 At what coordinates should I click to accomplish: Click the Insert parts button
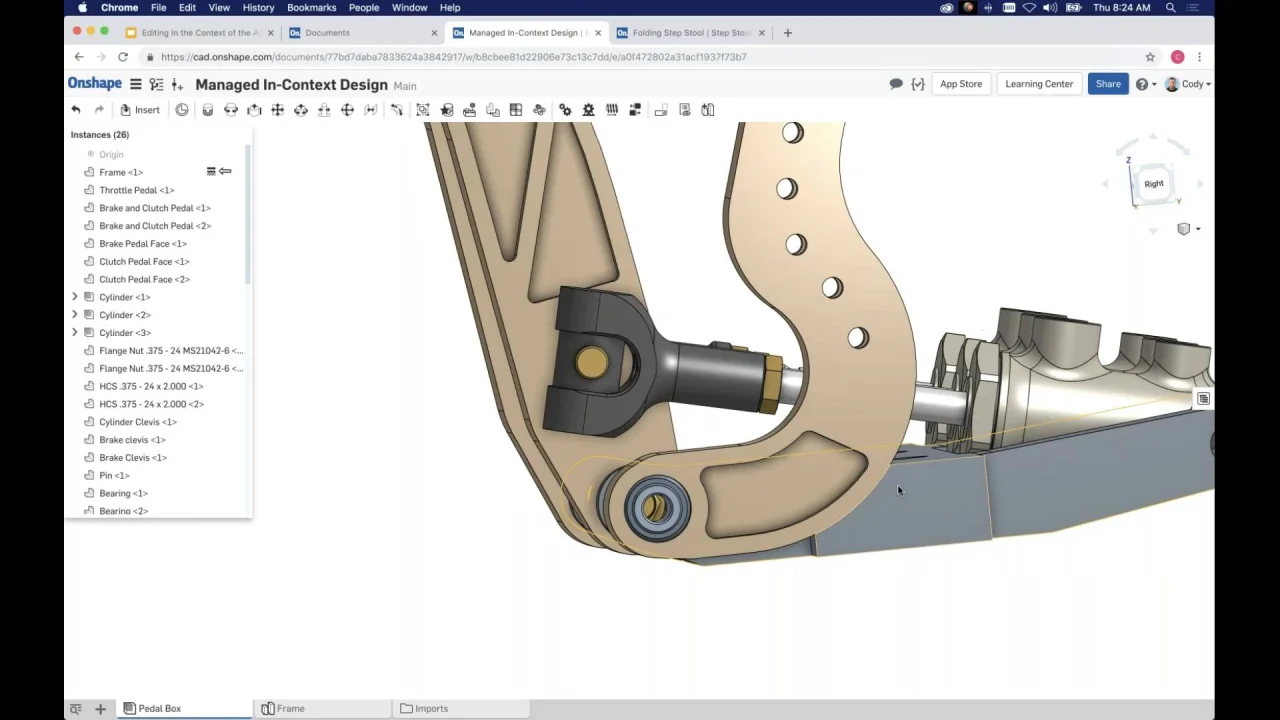coord(140,110)
